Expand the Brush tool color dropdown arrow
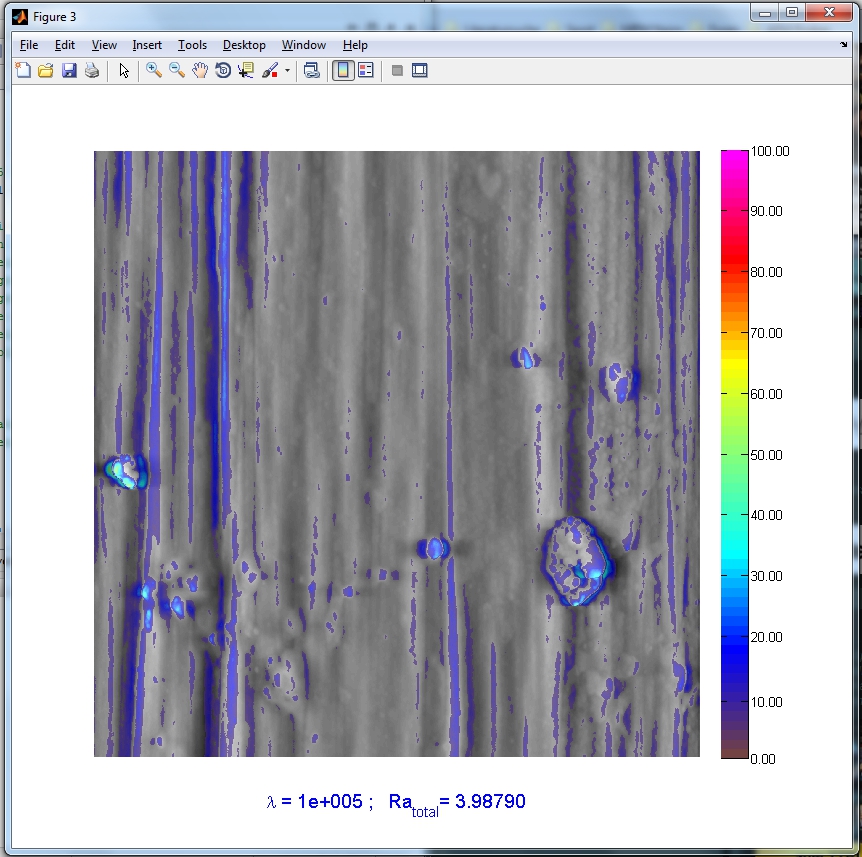The image size is (862, 857). pyautogui.click(x=287, y=71)
